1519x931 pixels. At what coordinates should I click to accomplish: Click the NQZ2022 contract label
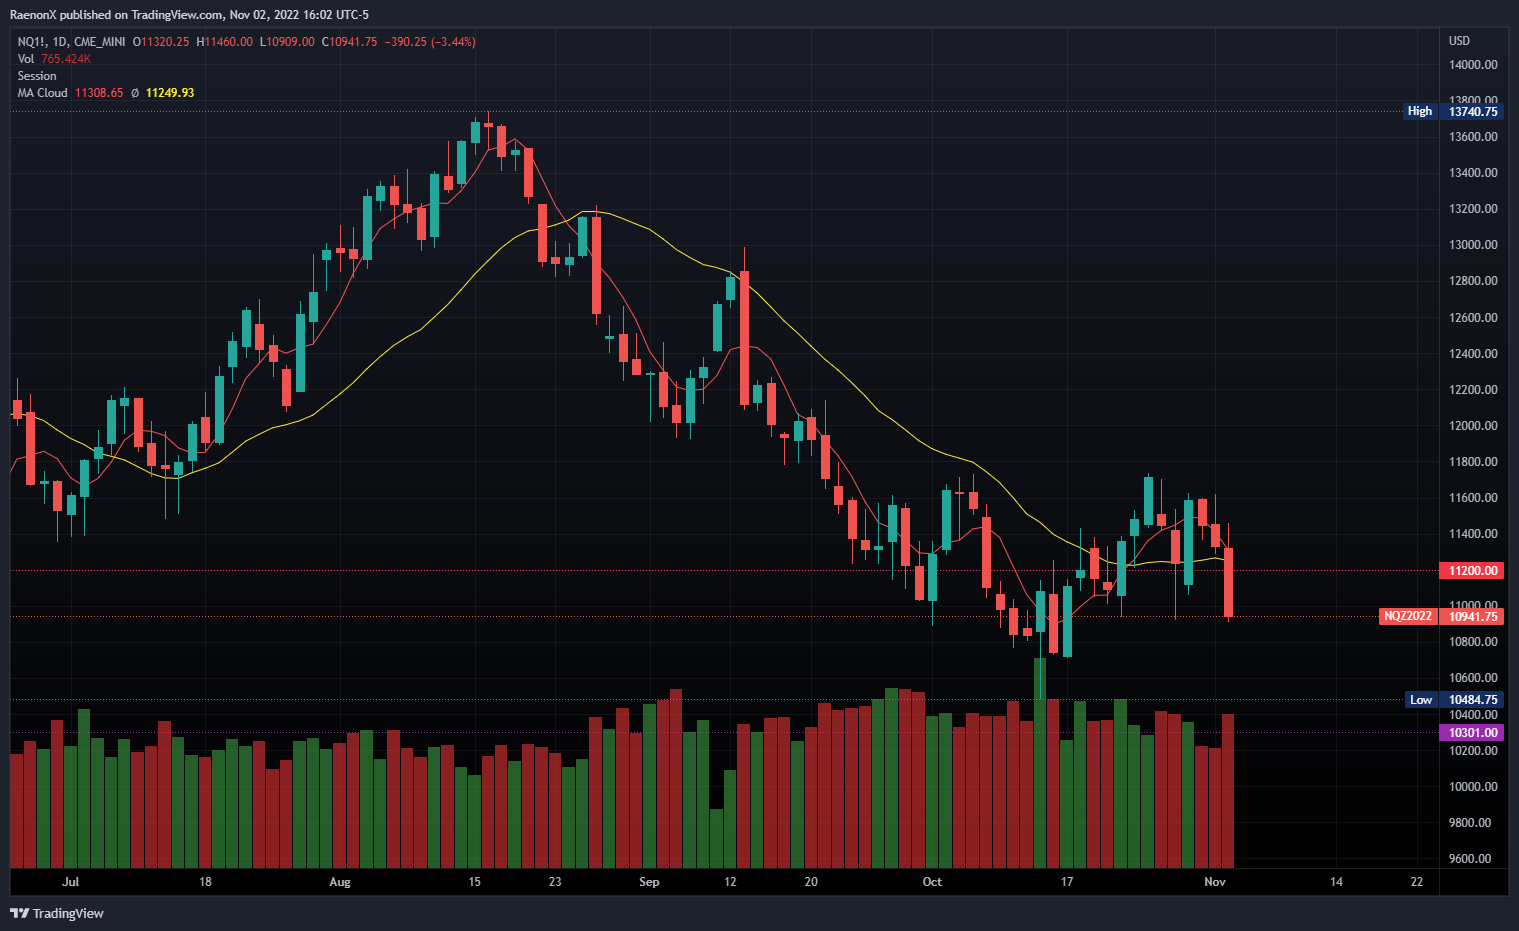coord(1408,616)
